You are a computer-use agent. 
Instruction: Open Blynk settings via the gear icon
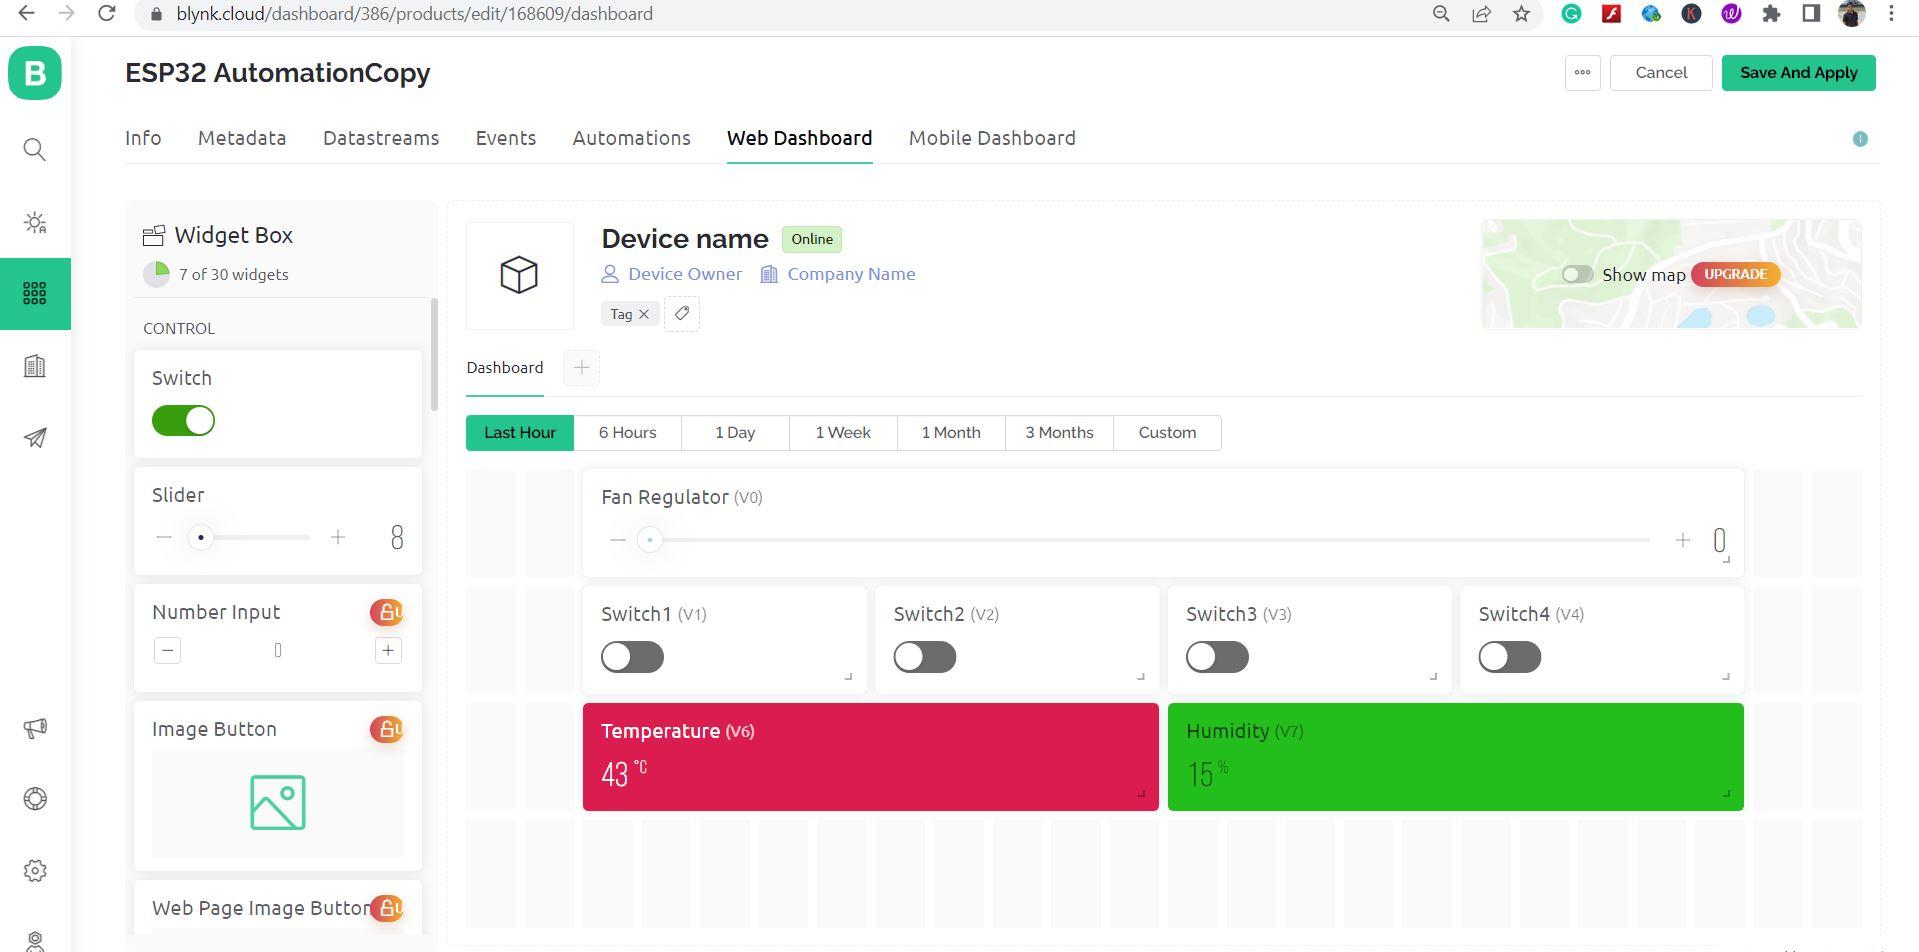pos(35,870)
